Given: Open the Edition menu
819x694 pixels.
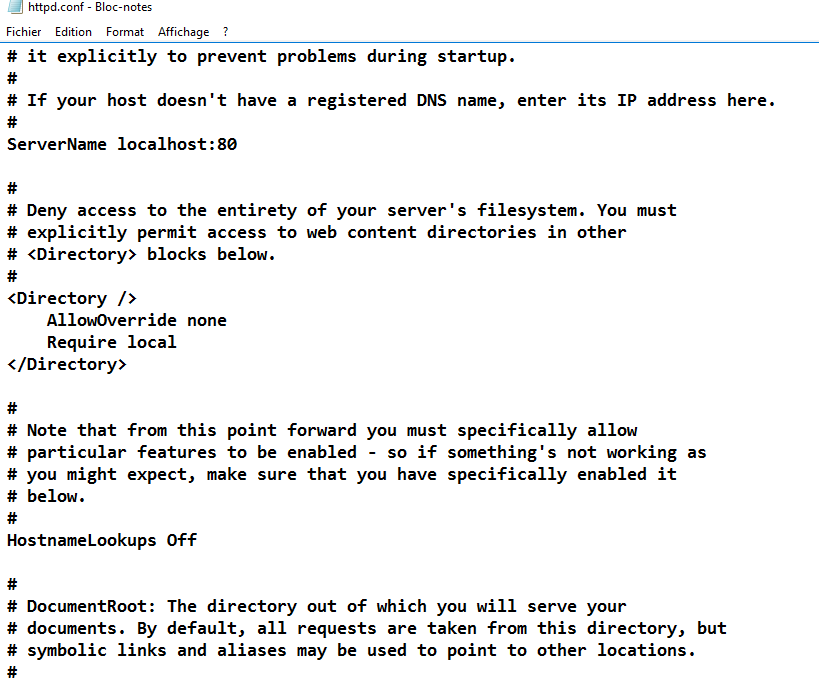Looking at the screenshot, I should 73,32.
